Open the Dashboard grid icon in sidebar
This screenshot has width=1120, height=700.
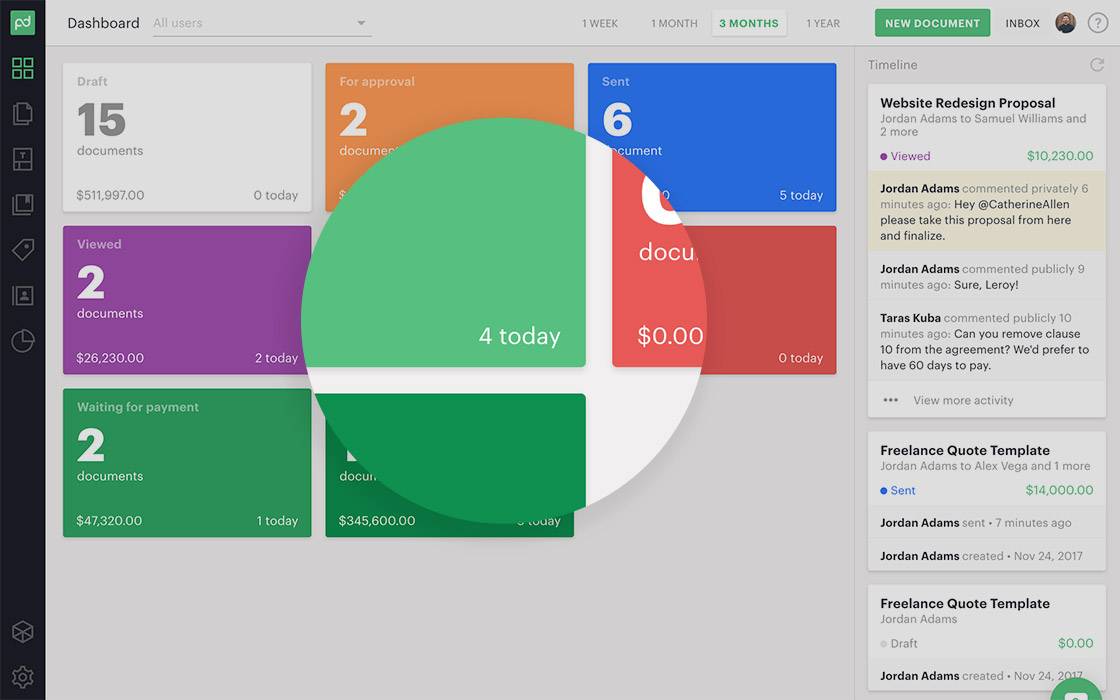pyautogui.click(x=23, y=69)
